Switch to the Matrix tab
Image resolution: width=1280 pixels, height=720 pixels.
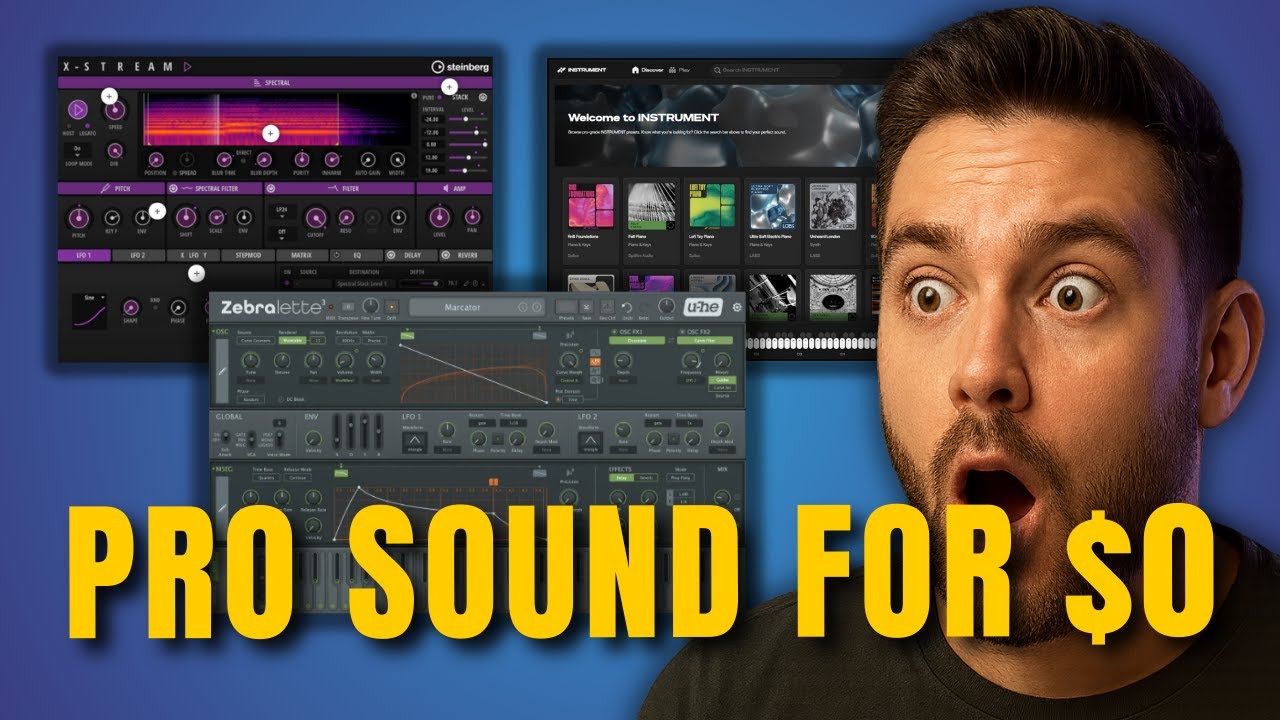coord(303,255)
